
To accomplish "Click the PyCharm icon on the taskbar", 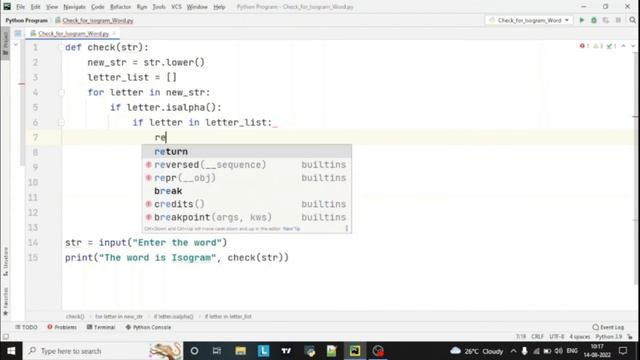I will [x=355, y=351].
